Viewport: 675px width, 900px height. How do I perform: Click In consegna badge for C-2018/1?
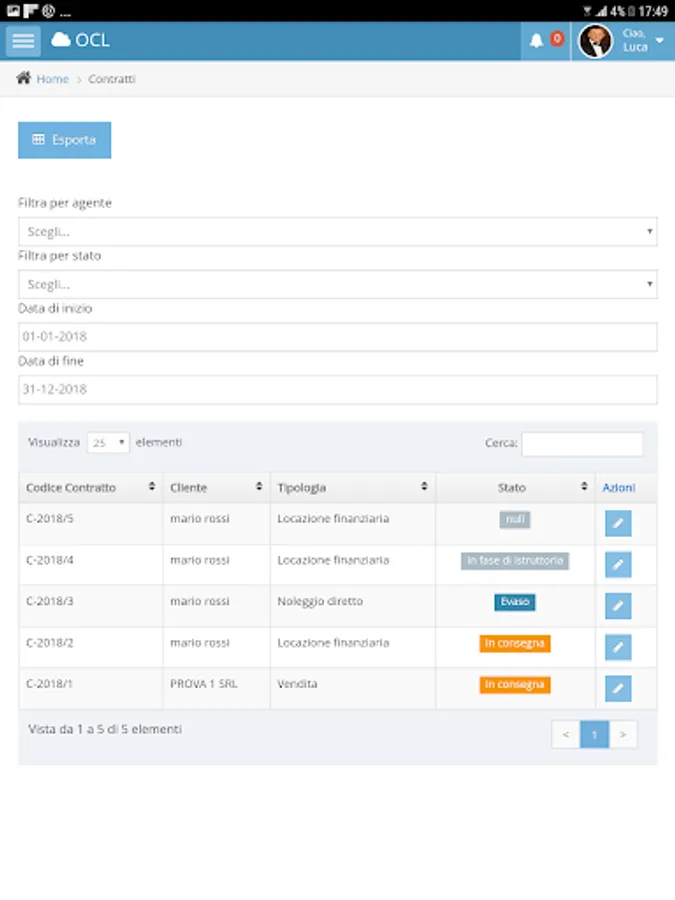click(x=515, y=685)
